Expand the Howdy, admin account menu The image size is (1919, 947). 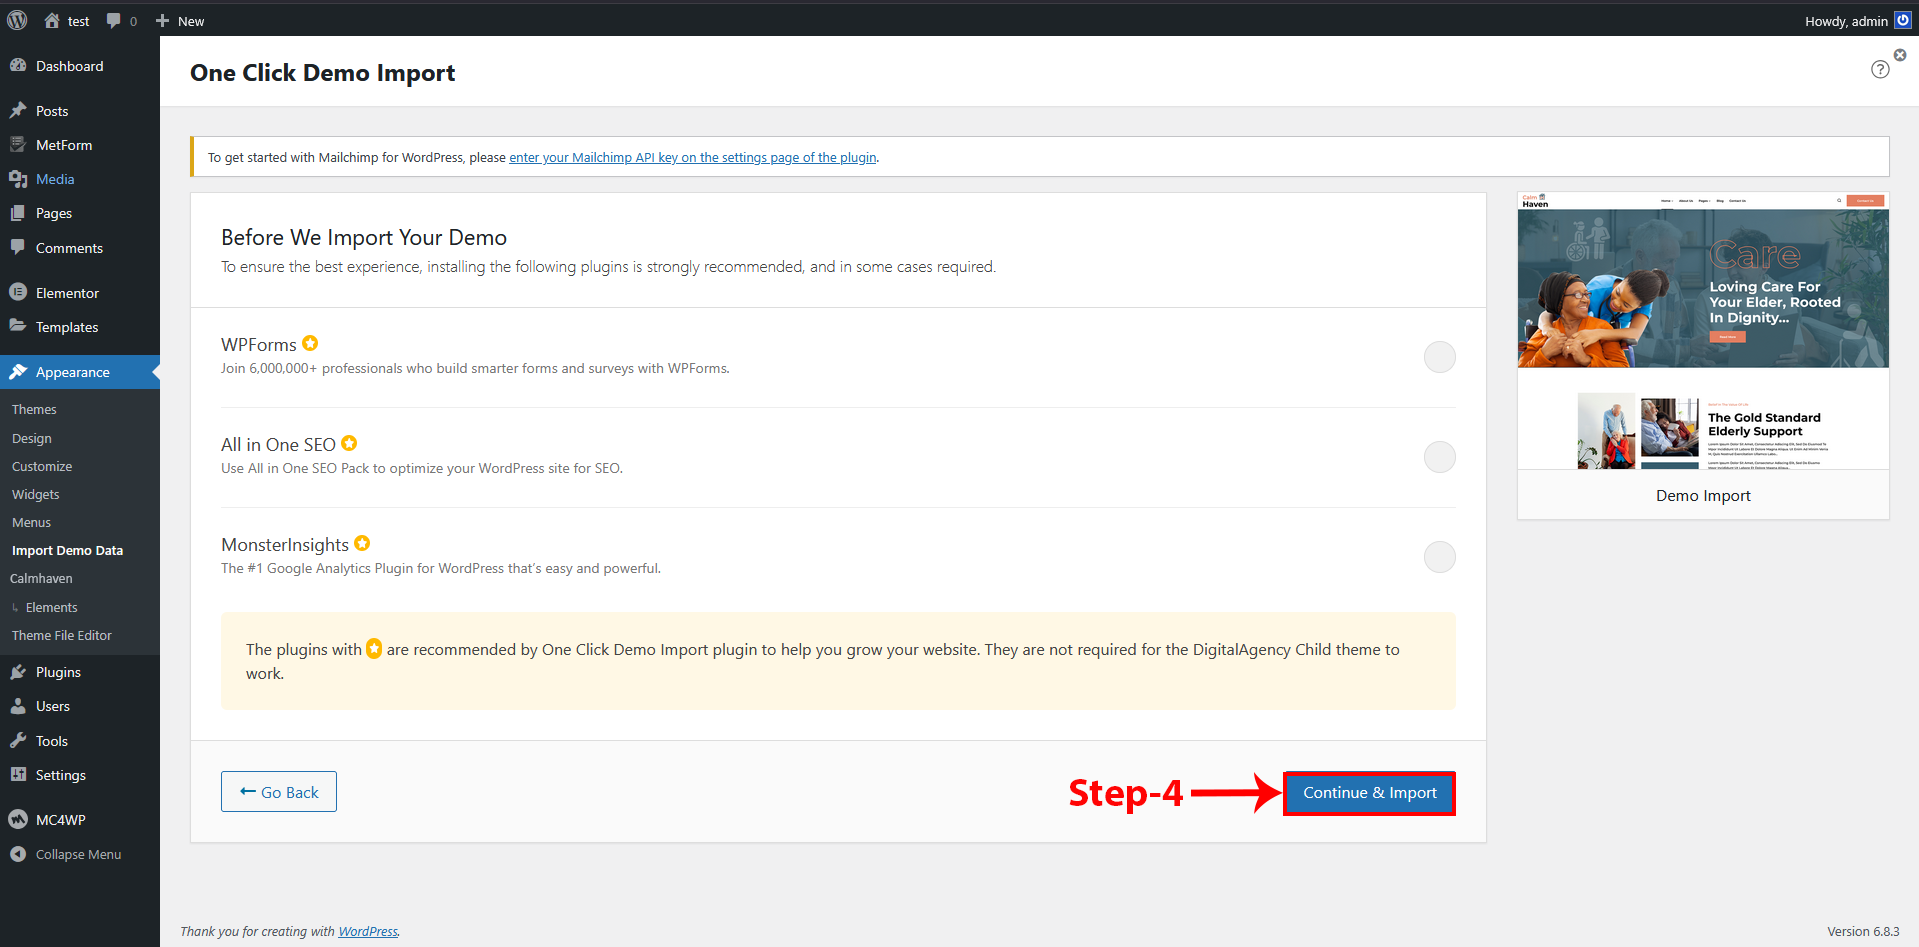1845,21
